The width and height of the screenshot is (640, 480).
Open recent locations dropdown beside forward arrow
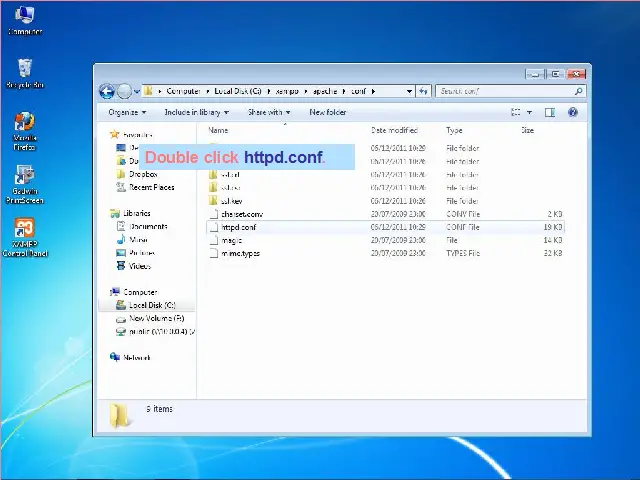137,91
